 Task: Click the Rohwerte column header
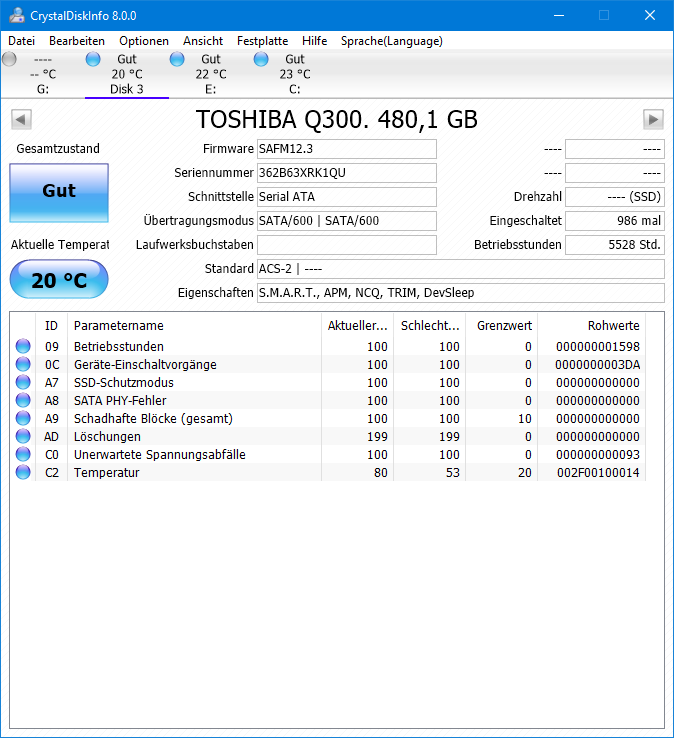coord(592,326)
